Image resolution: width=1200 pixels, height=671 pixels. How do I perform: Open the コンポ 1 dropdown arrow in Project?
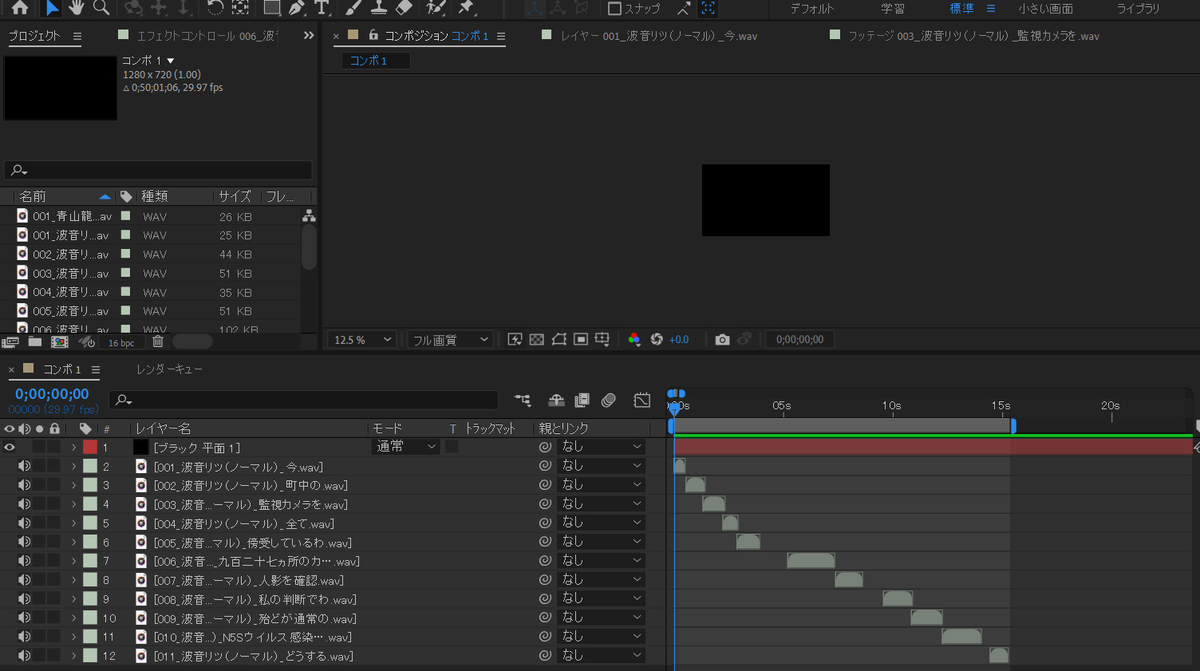click(x=170, y=61)
